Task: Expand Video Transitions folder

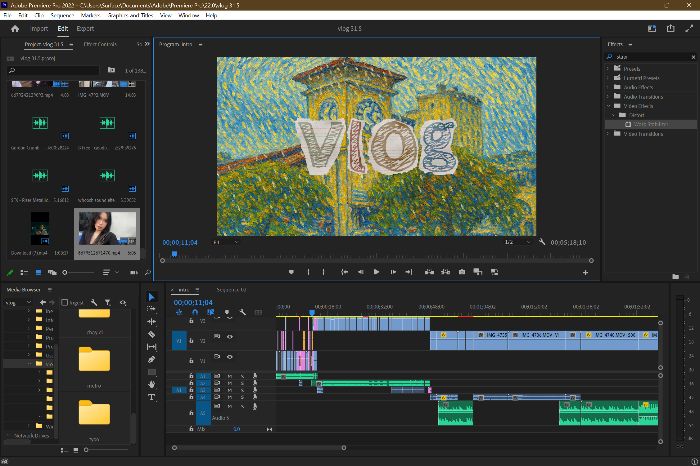Action: (x=608, y=133)
